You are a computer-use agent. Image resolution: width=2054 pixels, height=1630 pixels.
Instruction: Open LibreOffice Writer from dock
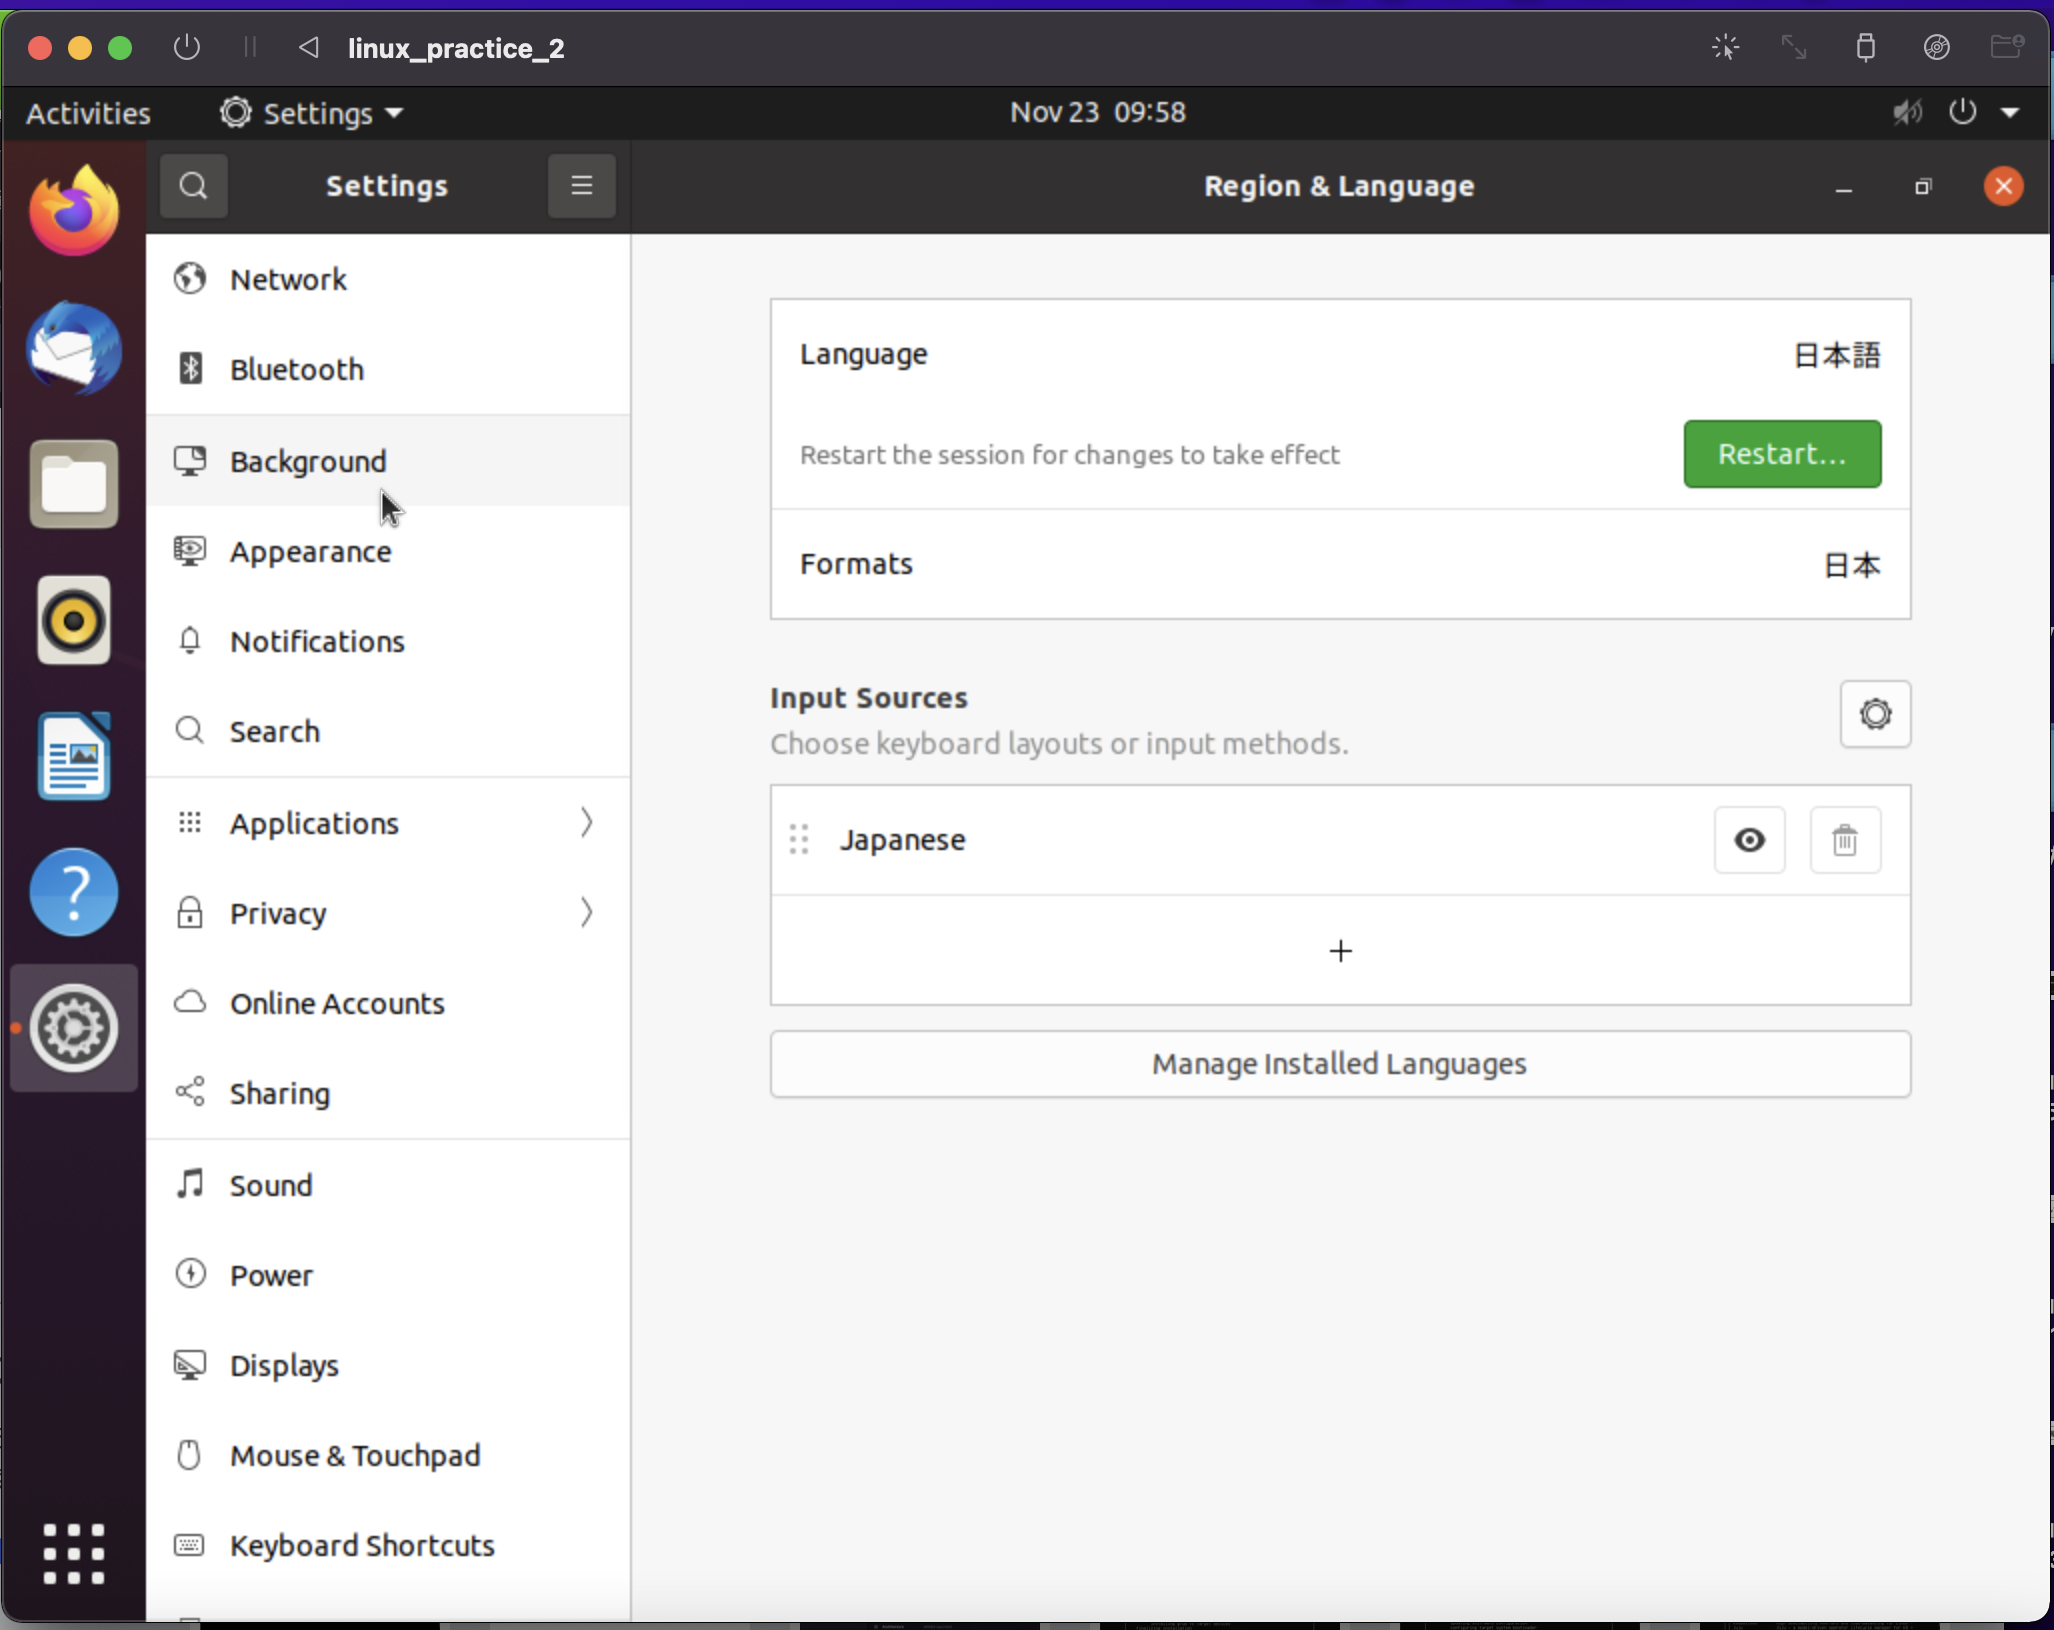(74, 756)
